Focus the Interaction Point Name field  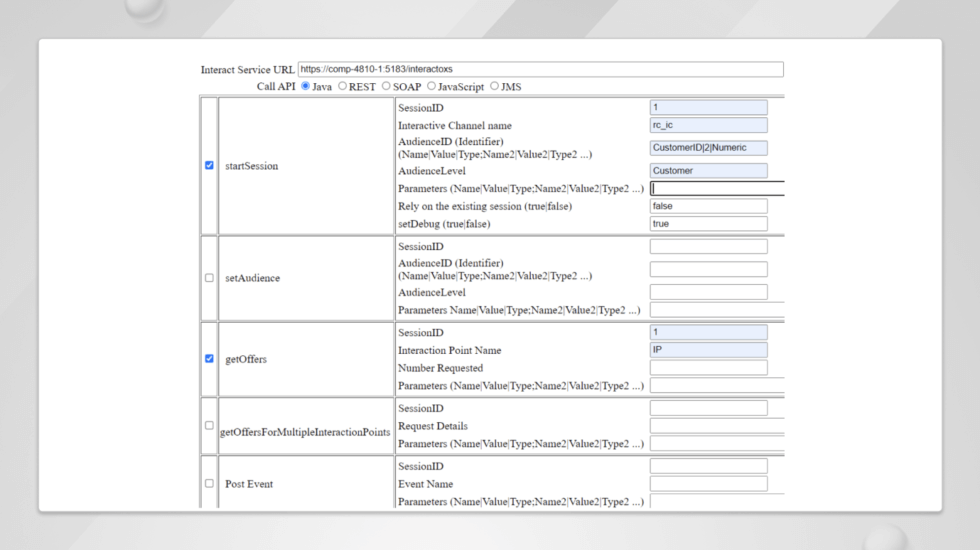709,350
